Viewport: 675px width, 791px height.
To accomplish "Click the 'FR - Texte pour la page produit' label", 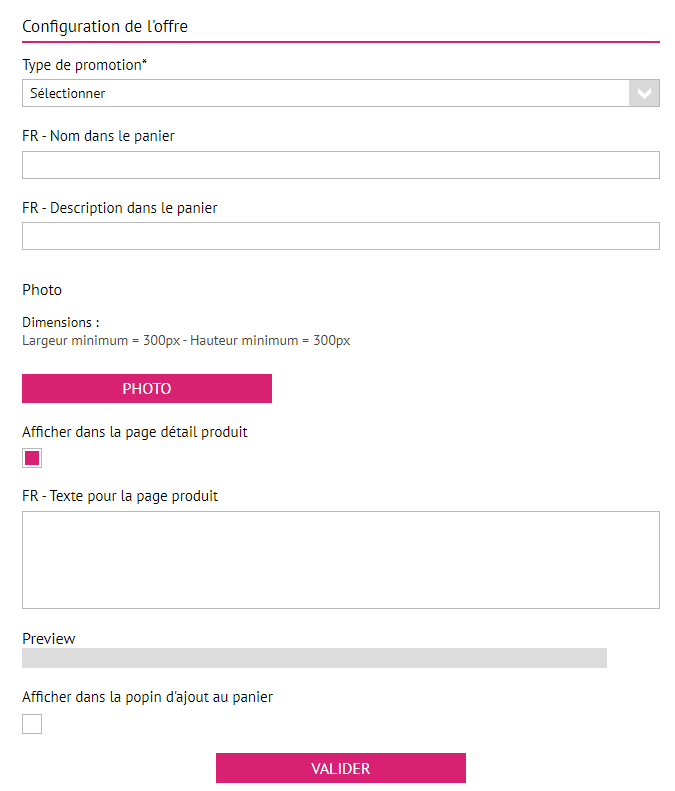I will pyautogui.click(x=120, y=495).
